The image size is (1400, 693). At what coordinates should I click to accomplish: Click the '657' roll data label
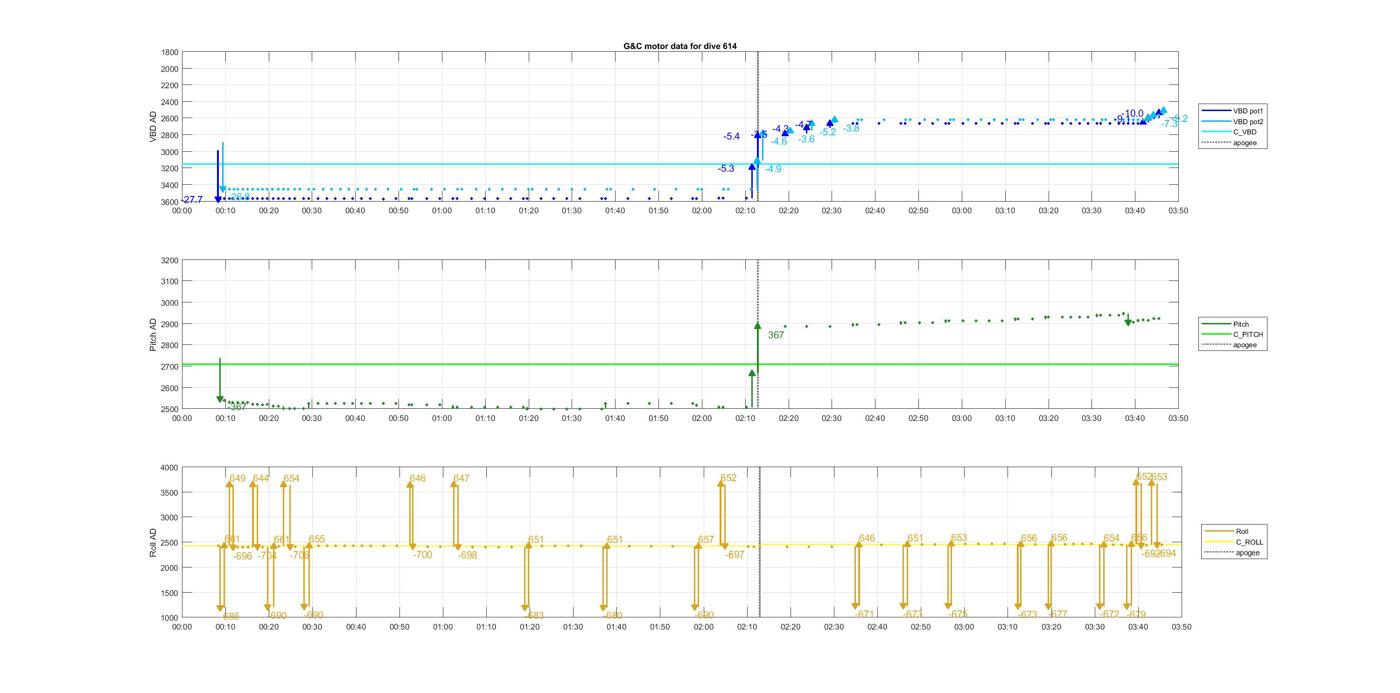pos(706,539)
